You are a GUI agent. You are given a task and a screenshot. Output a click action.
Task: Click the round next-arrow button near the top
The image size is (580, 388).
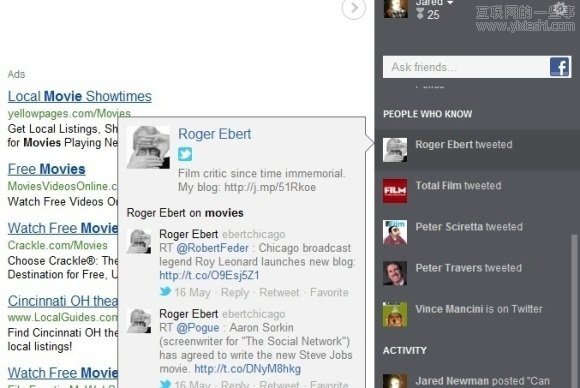(354, 8)
